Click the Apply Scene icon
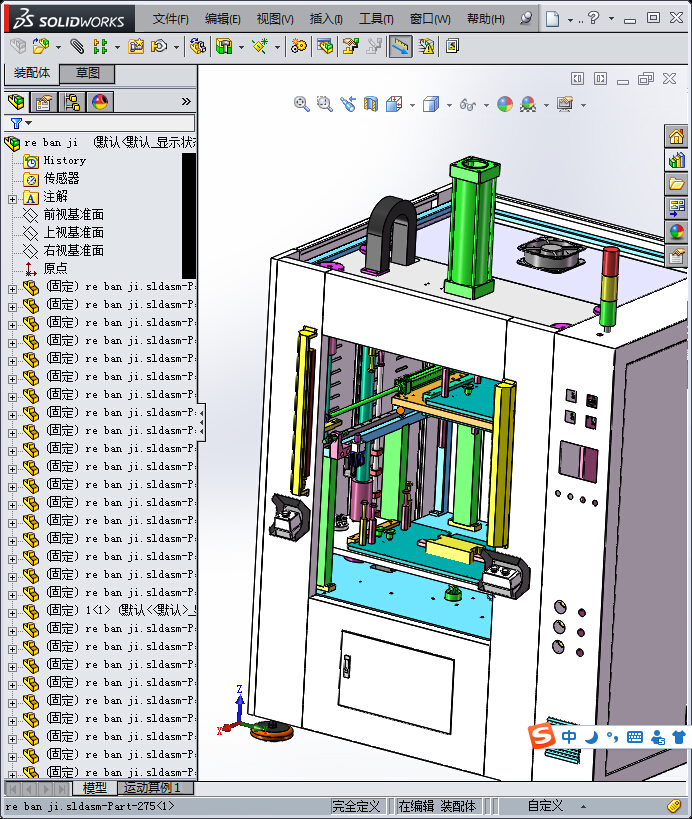This screenshot has width=692, height=819. (x=528, y=104)
